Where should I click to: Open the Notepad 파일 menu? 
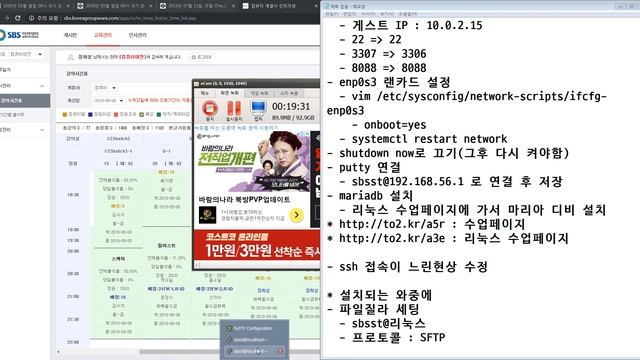tap(331, 14)
